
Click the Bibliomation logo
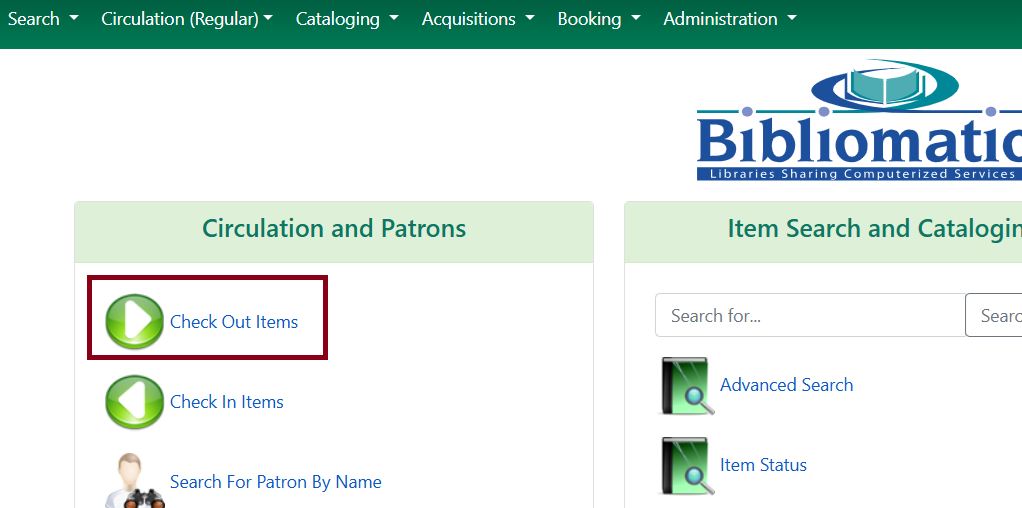tap(860, 122)
